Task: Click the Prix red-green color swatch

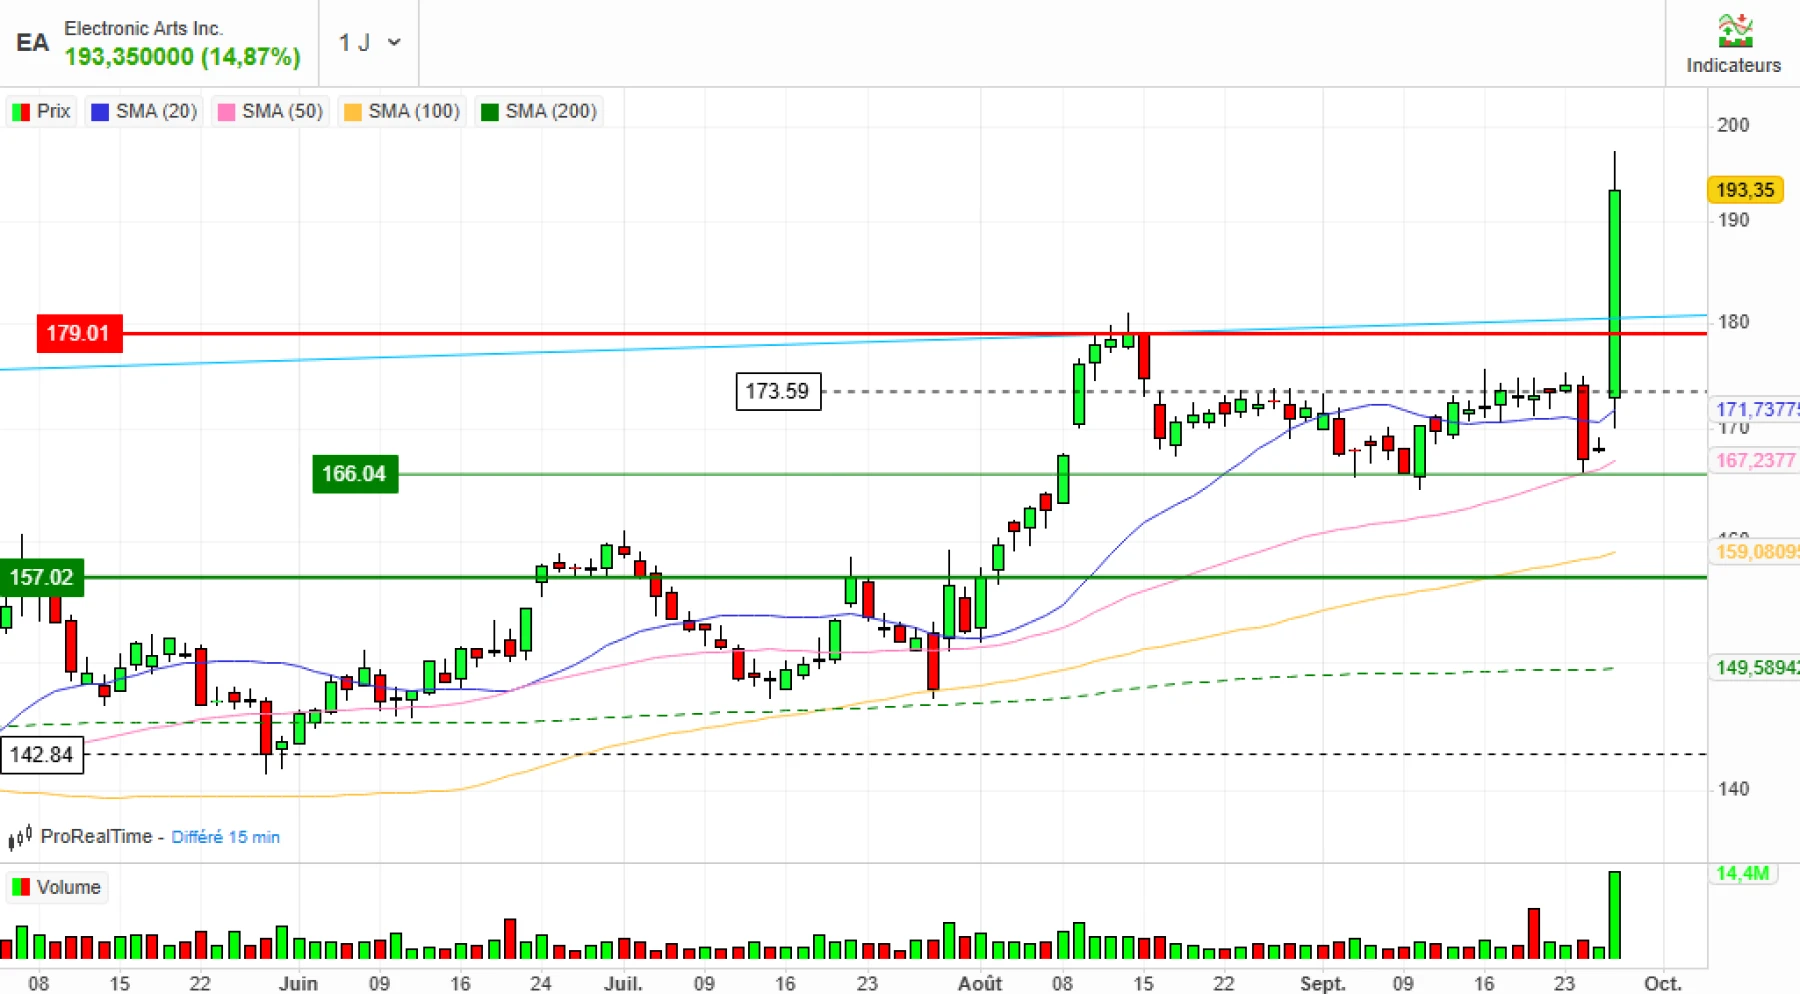Action: click(21, 112)
